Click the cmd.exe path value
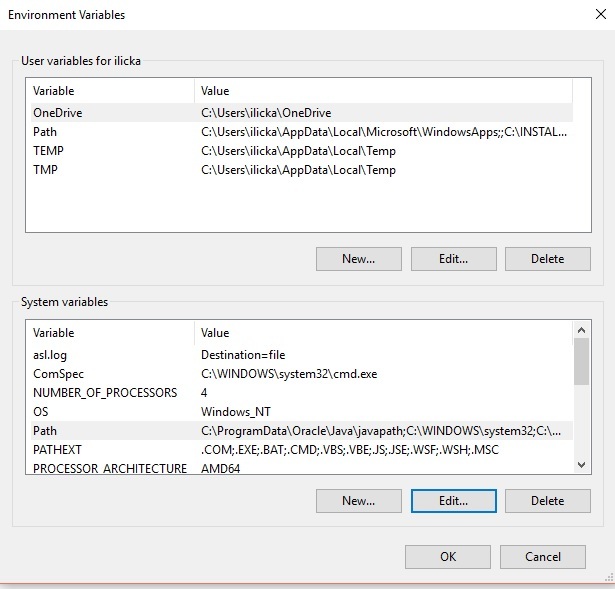Viewport: 615px width, 589px height. tap(289, 374)
